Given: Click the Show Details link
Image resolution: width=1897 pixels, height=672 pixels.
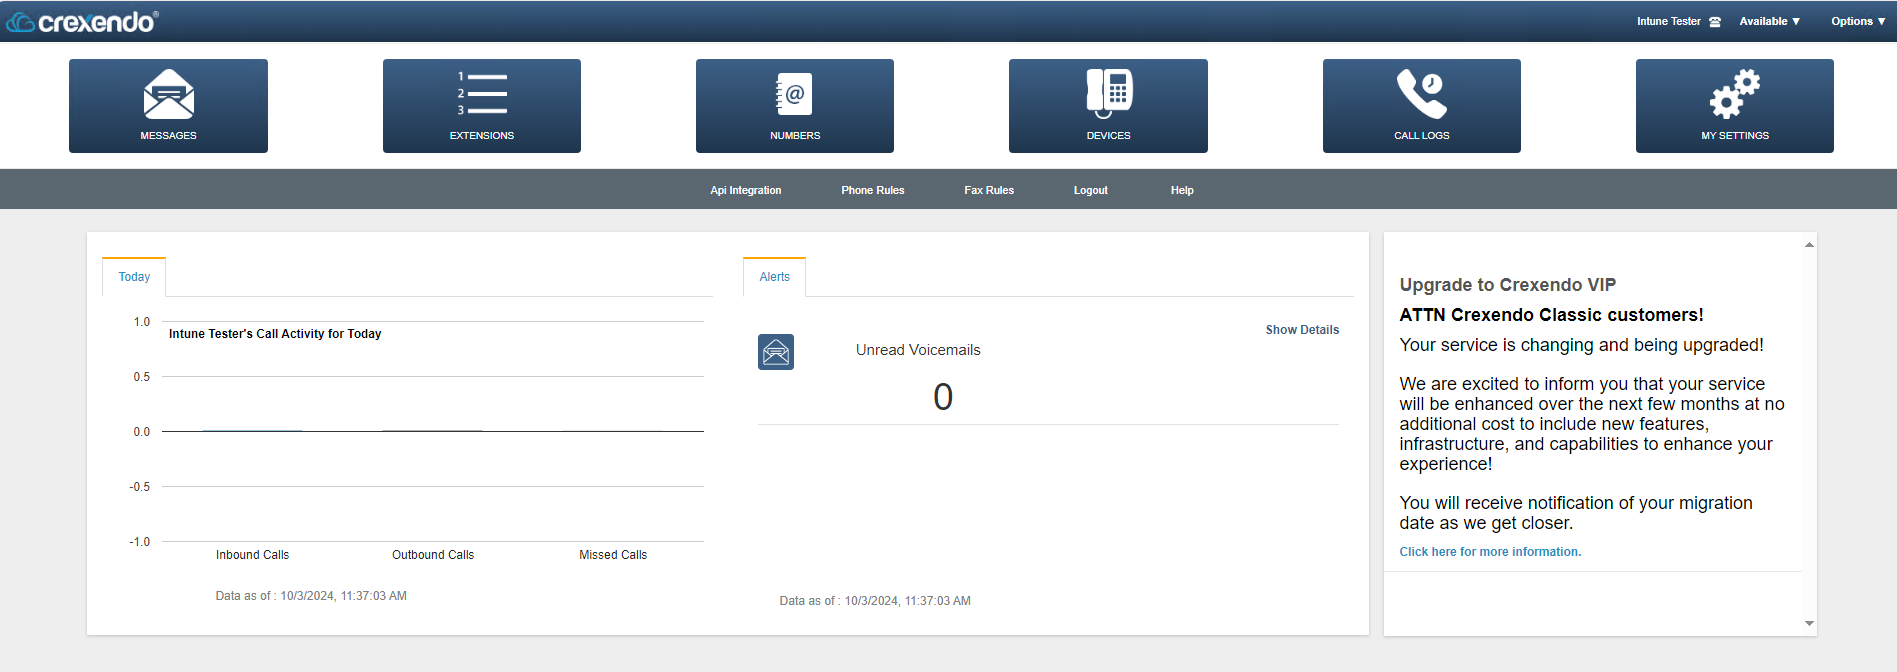Looking at the screenshot, I should tap(1302, 330).
